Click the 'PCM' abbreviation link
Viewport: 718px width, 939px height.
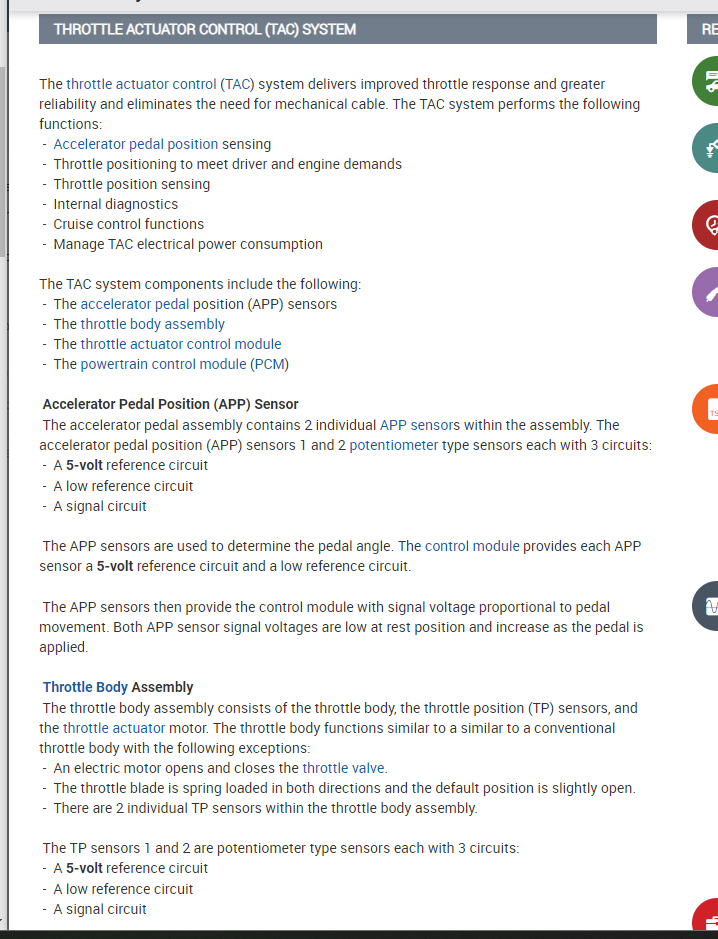[269, 364]
